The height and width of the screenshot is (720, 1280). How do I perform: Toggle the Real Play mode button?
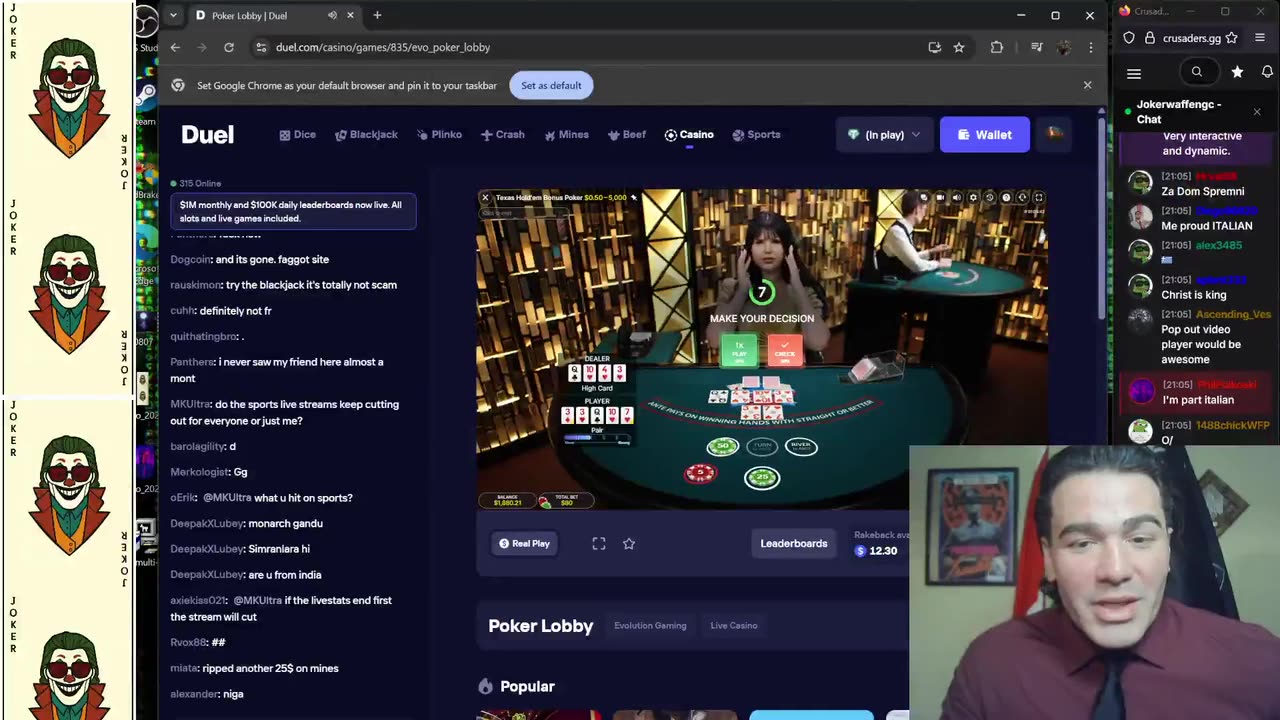pyautogui.click(x=525, y=543)
